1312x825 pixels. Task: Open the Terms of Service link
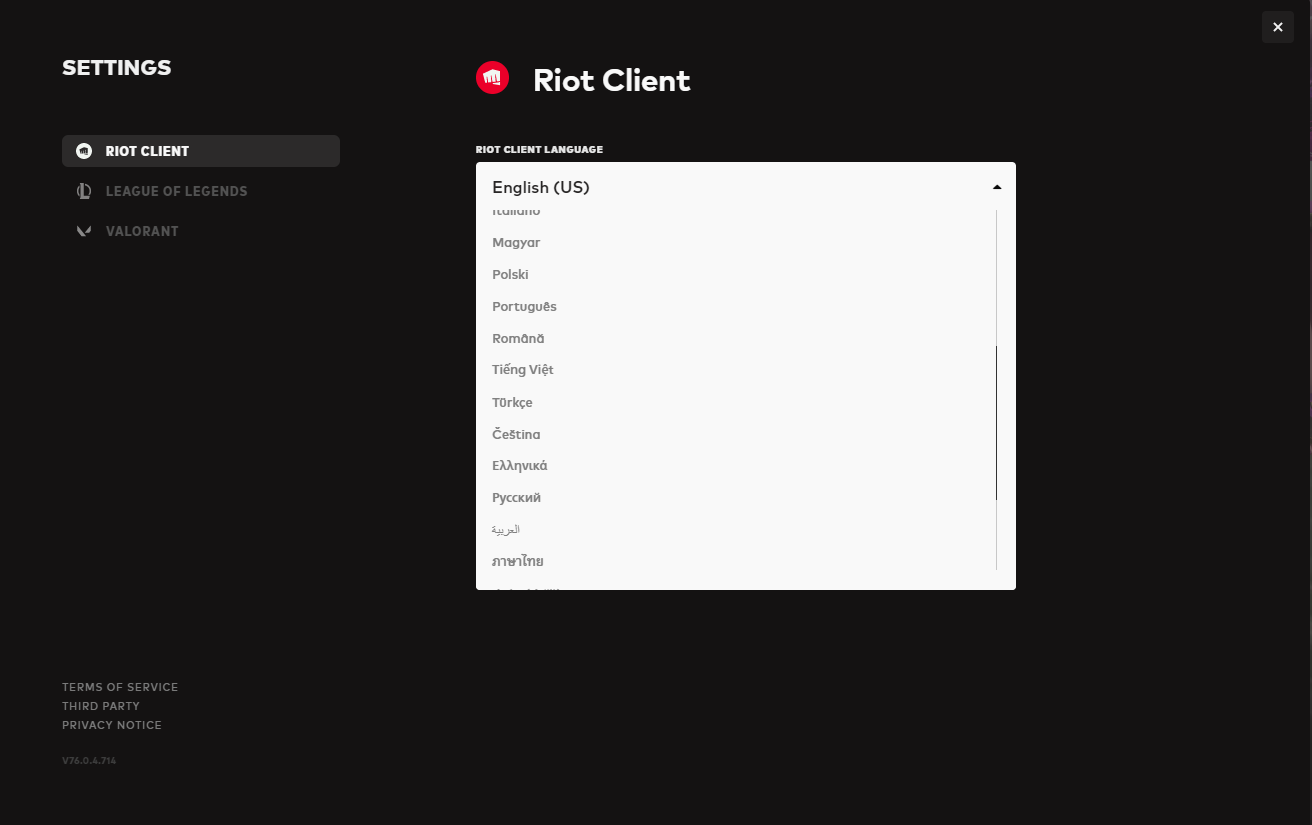click(120, 687)
